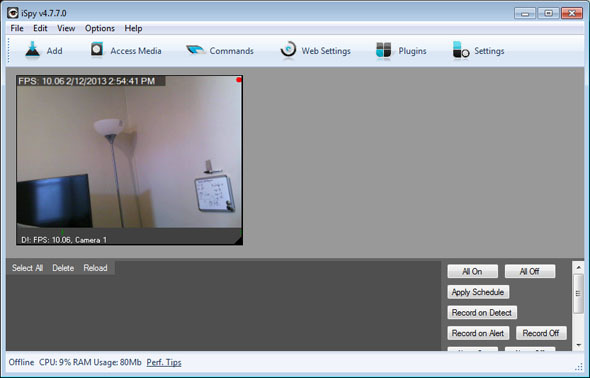Switch everything off with All Off
Image resolution: width=590 pixels, height=378 pixels.
click(529, 271)
